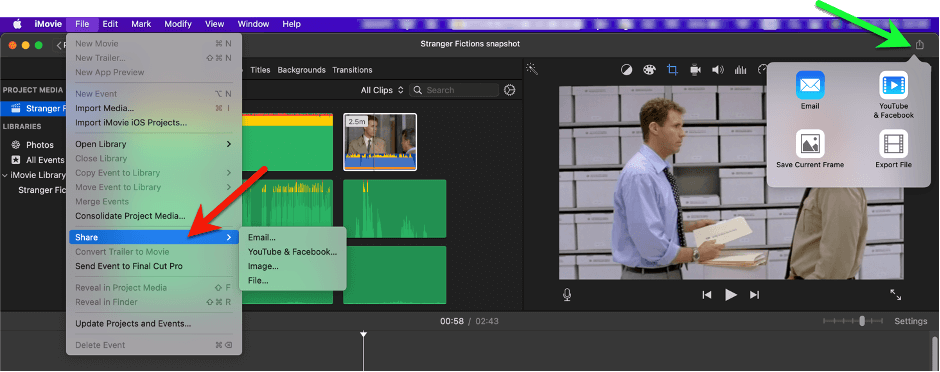940x372 pixels.
Task: Open the Modify menu
Action: 178,24
